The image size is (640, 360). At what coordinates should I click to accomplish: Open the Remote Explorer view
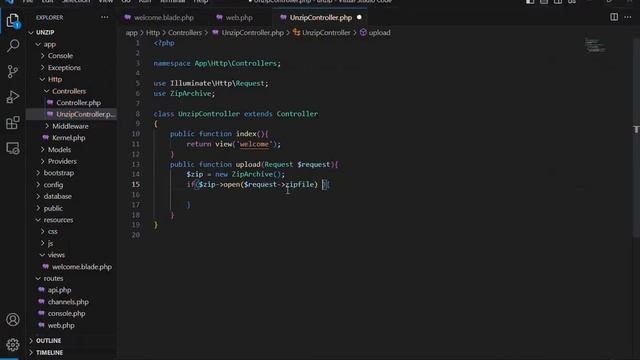pyautogui.click(x=13, y=148)
